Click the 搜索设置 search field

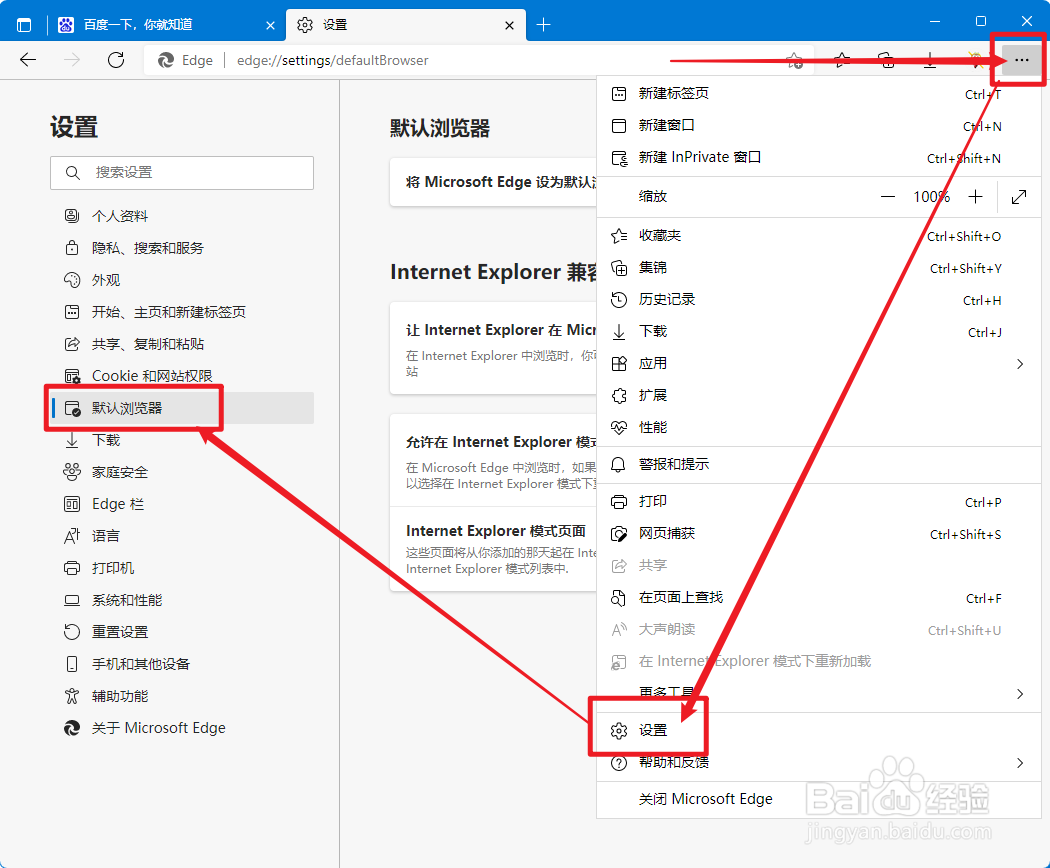(182, 173)
